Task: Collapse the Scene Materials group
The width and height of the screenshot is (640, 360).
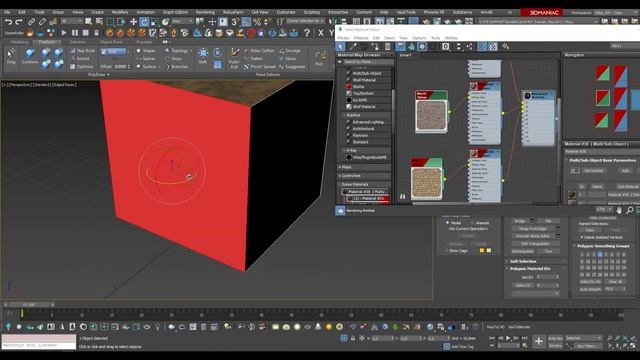Action: click(340, 184)
